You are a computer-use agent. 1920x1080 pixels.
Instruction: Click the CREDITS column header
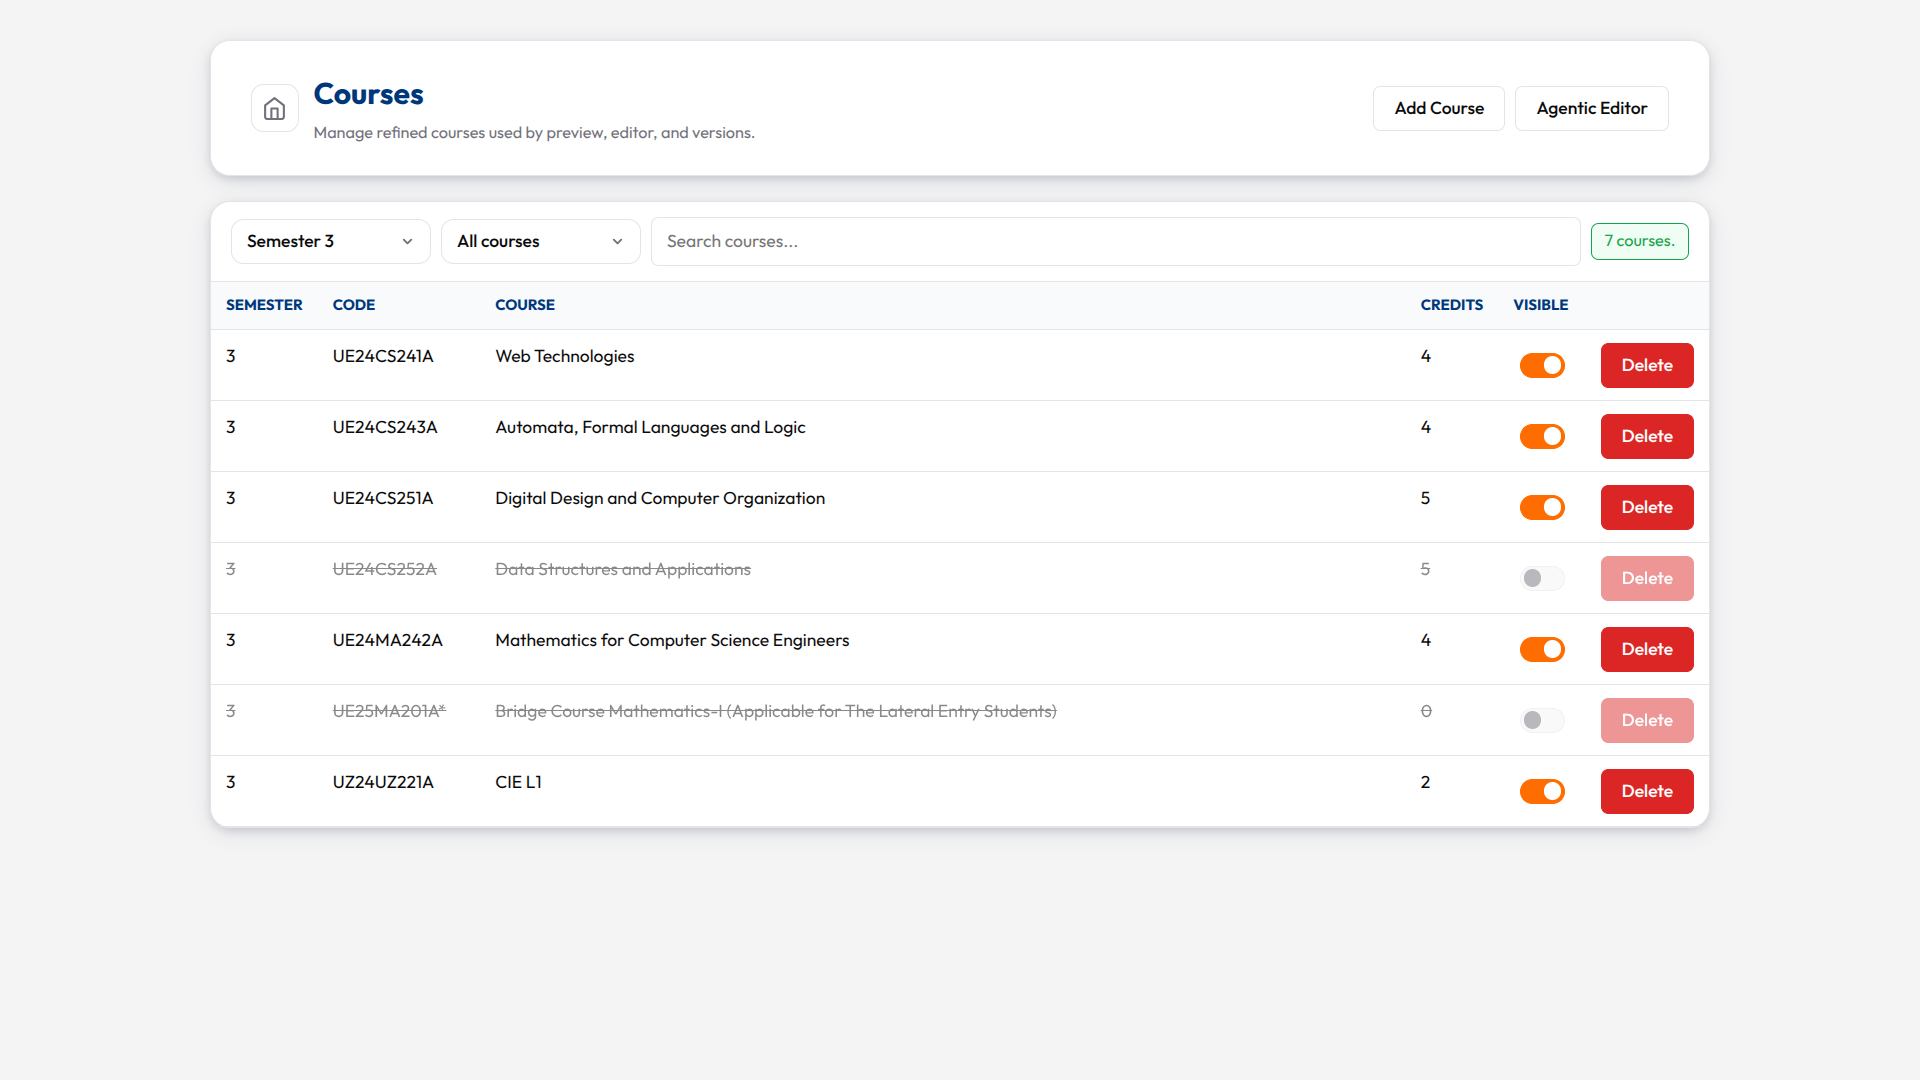pos(1451,305)
